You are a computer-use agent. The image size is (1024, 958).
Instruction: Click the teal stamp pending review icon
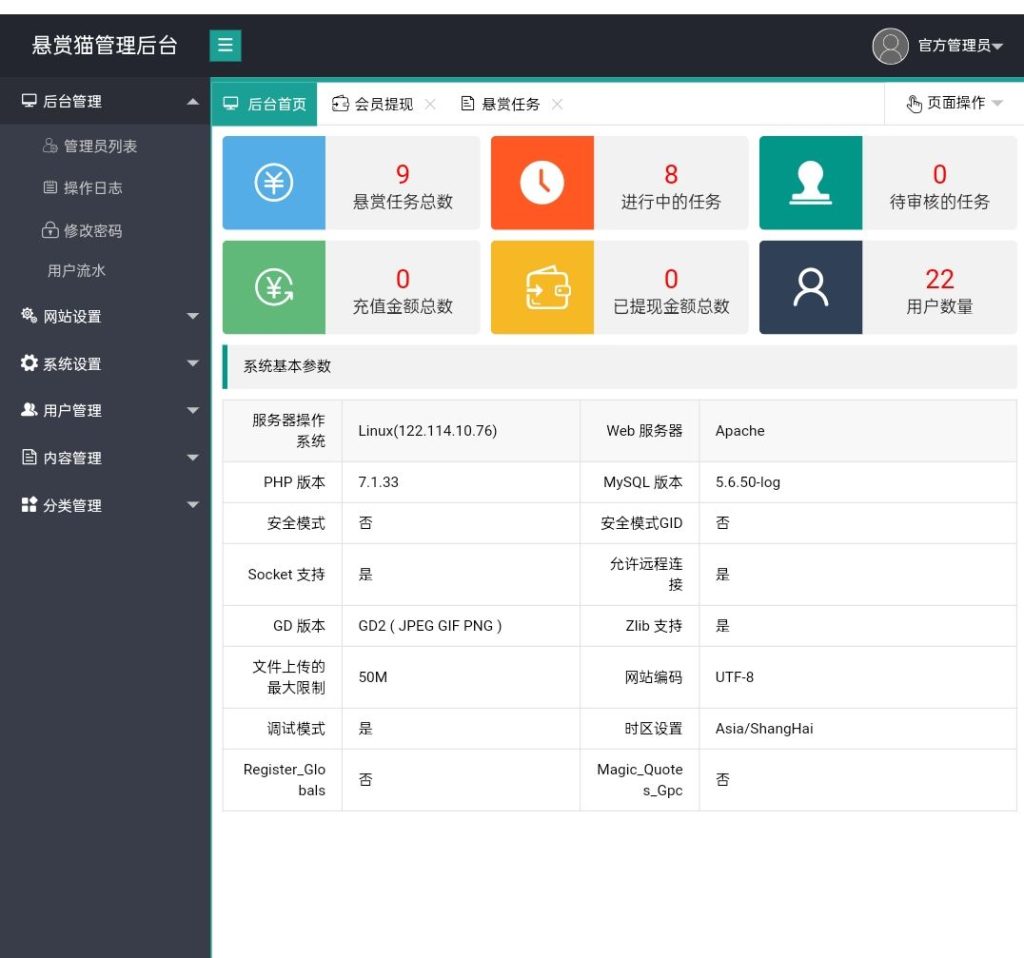(810, 183)
